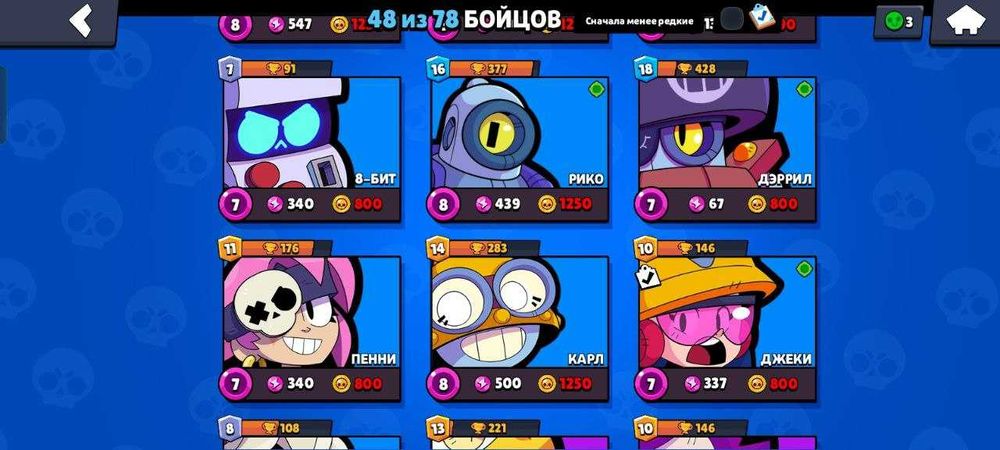Viewport: 1000px width, 450px height.
Task: Tap the 340 power points under Пенни
Action: pos(291,384)
